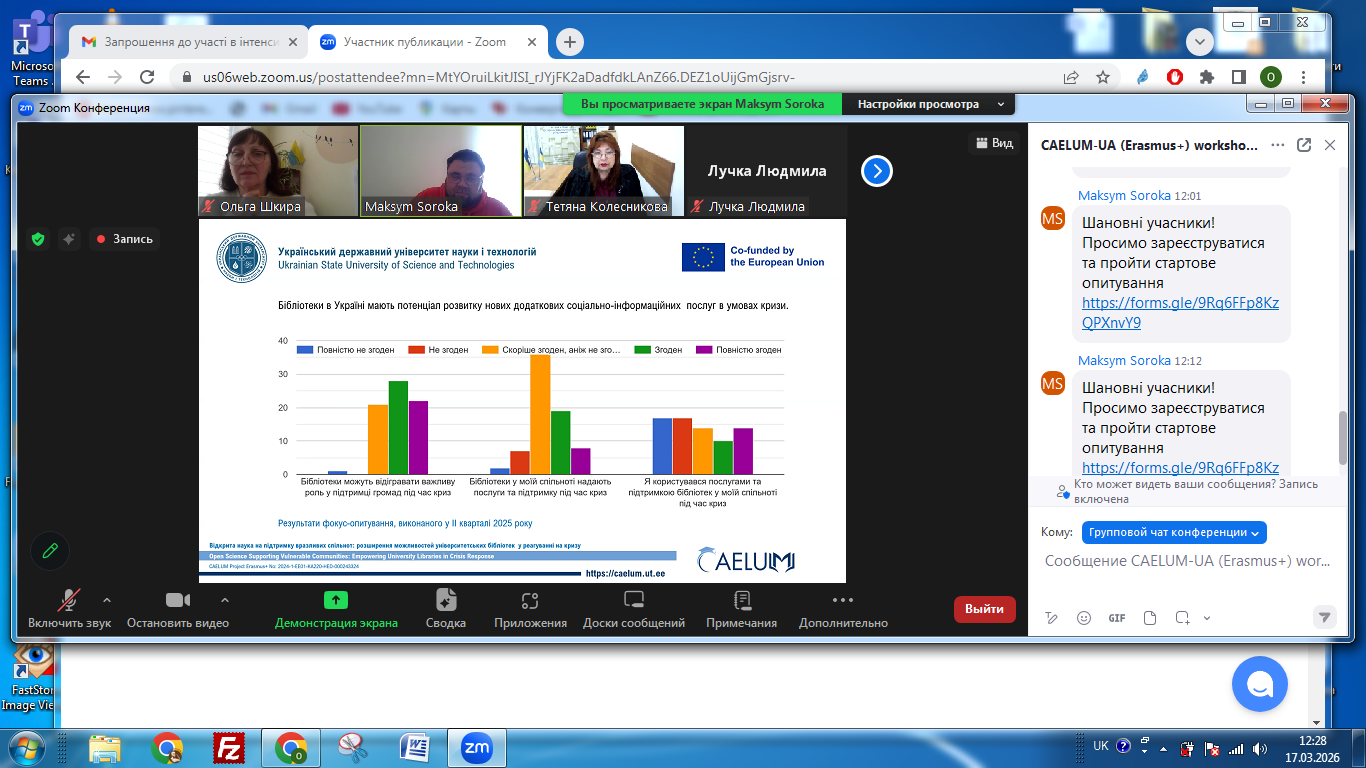Click green Демонстрация экрана share icon

336,600
